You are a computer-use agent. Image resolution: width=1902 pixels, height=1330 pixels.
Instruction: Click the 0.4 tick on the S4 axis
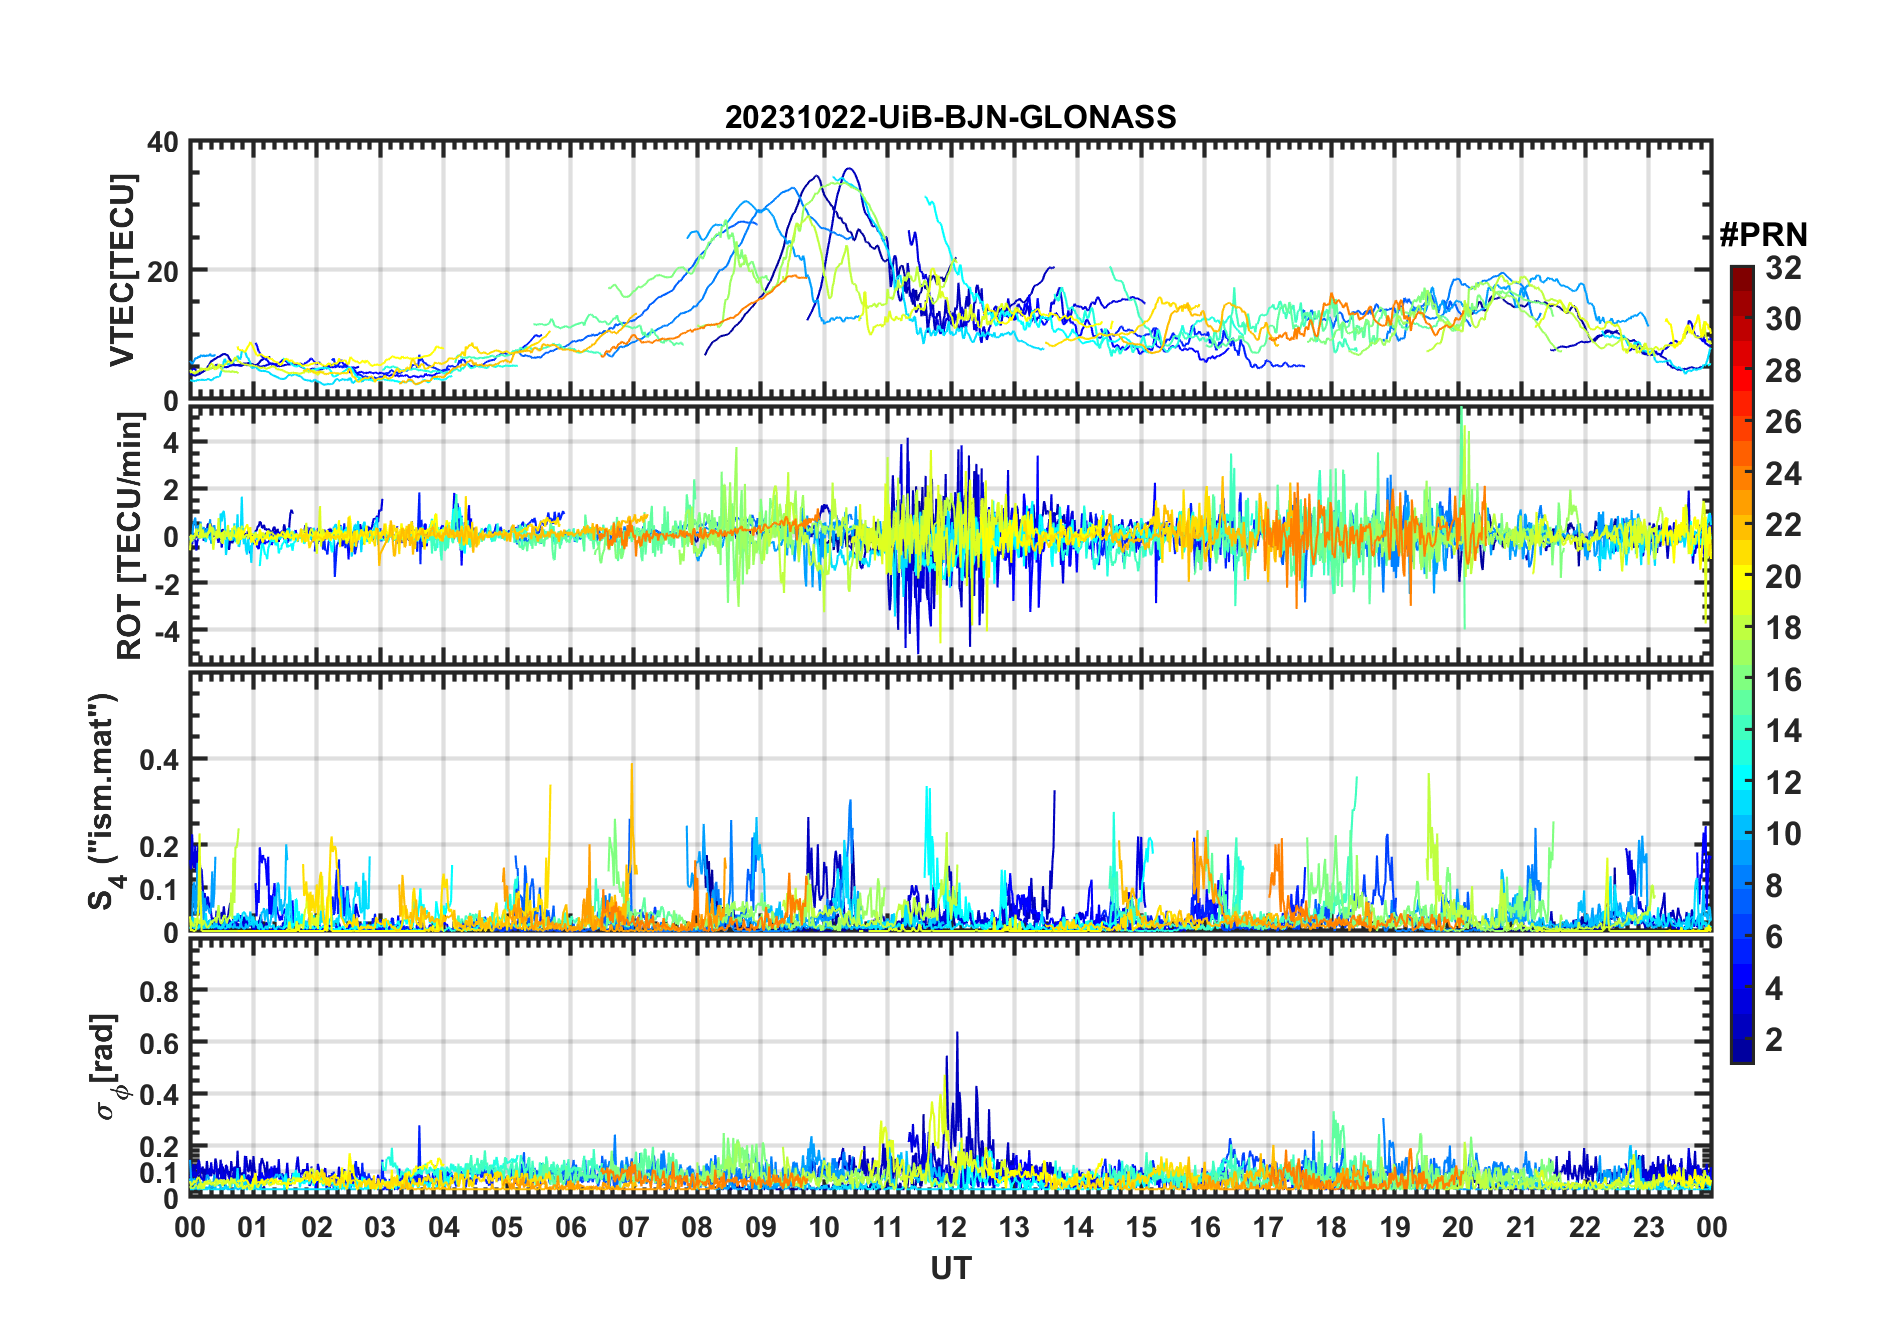159,760
